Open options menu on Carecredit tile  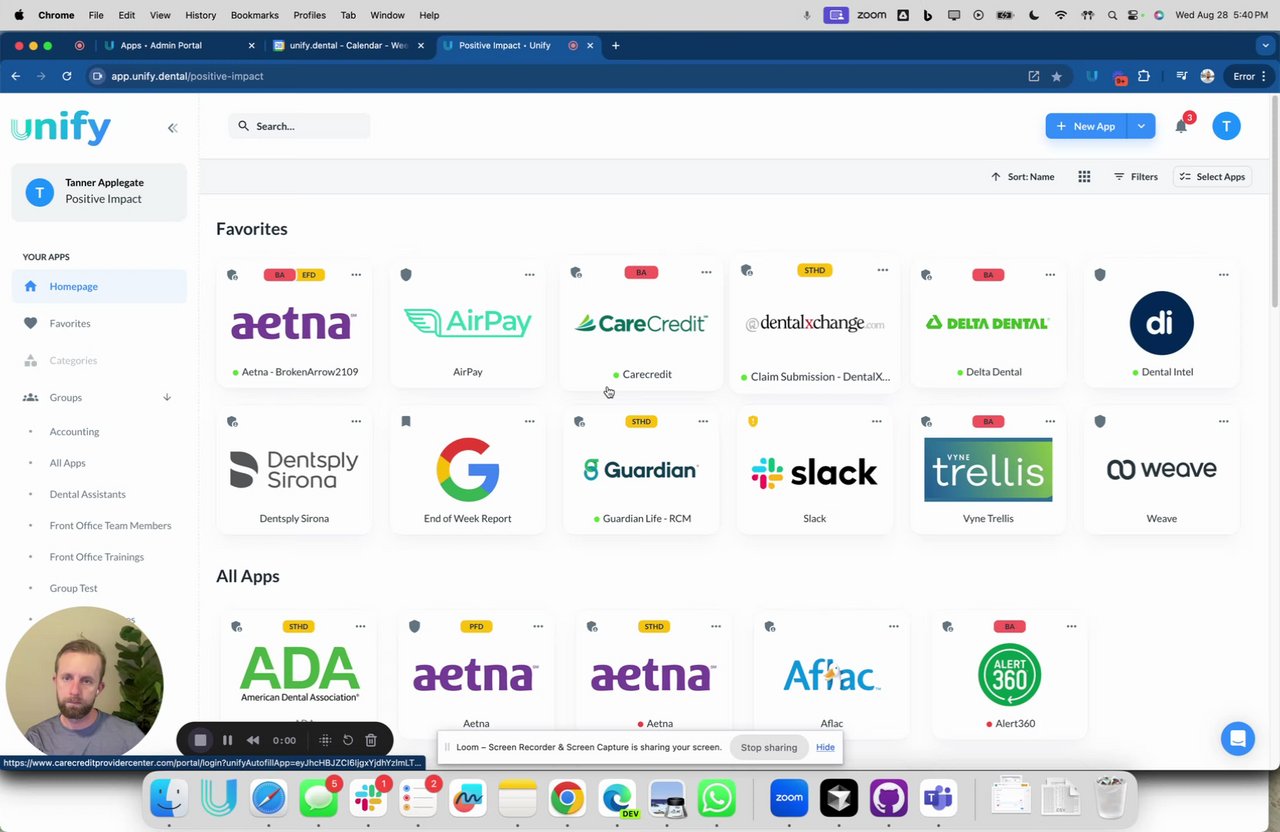pos(706,272)
